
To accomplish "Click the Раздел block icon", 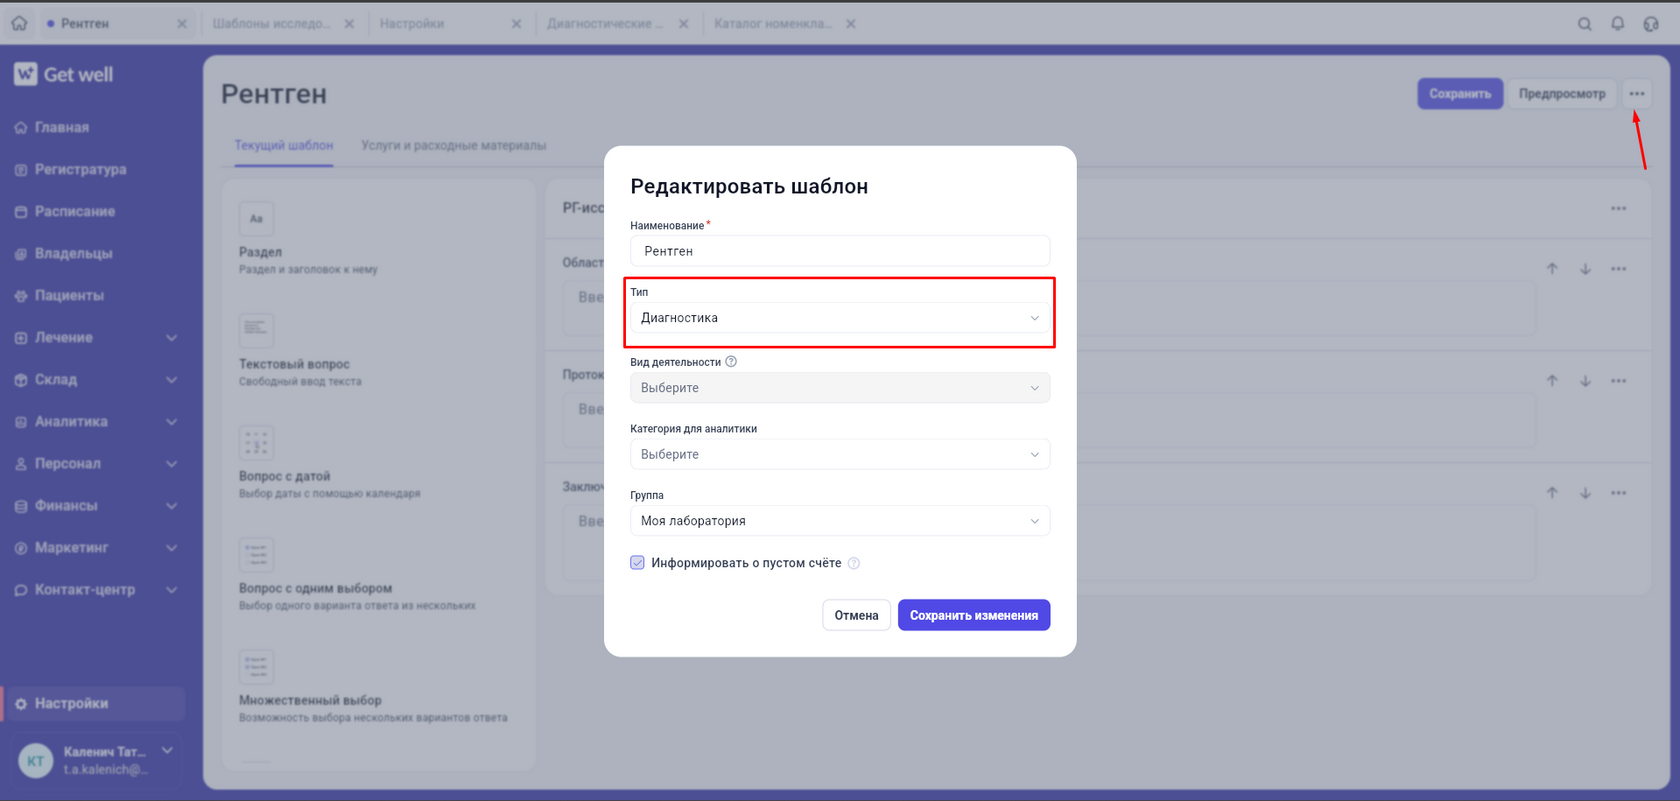I will [256, 219].
